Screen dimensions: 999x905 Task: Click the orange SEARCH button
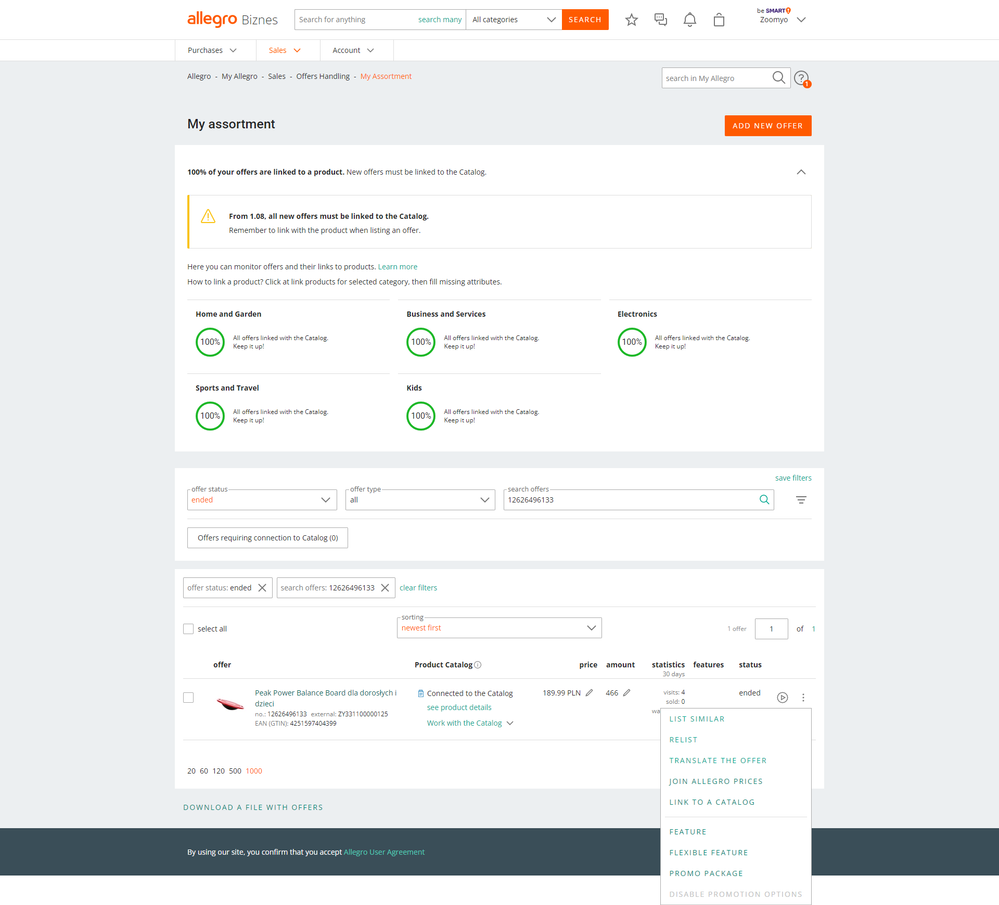pyautogui.click(x=585, y=20)
